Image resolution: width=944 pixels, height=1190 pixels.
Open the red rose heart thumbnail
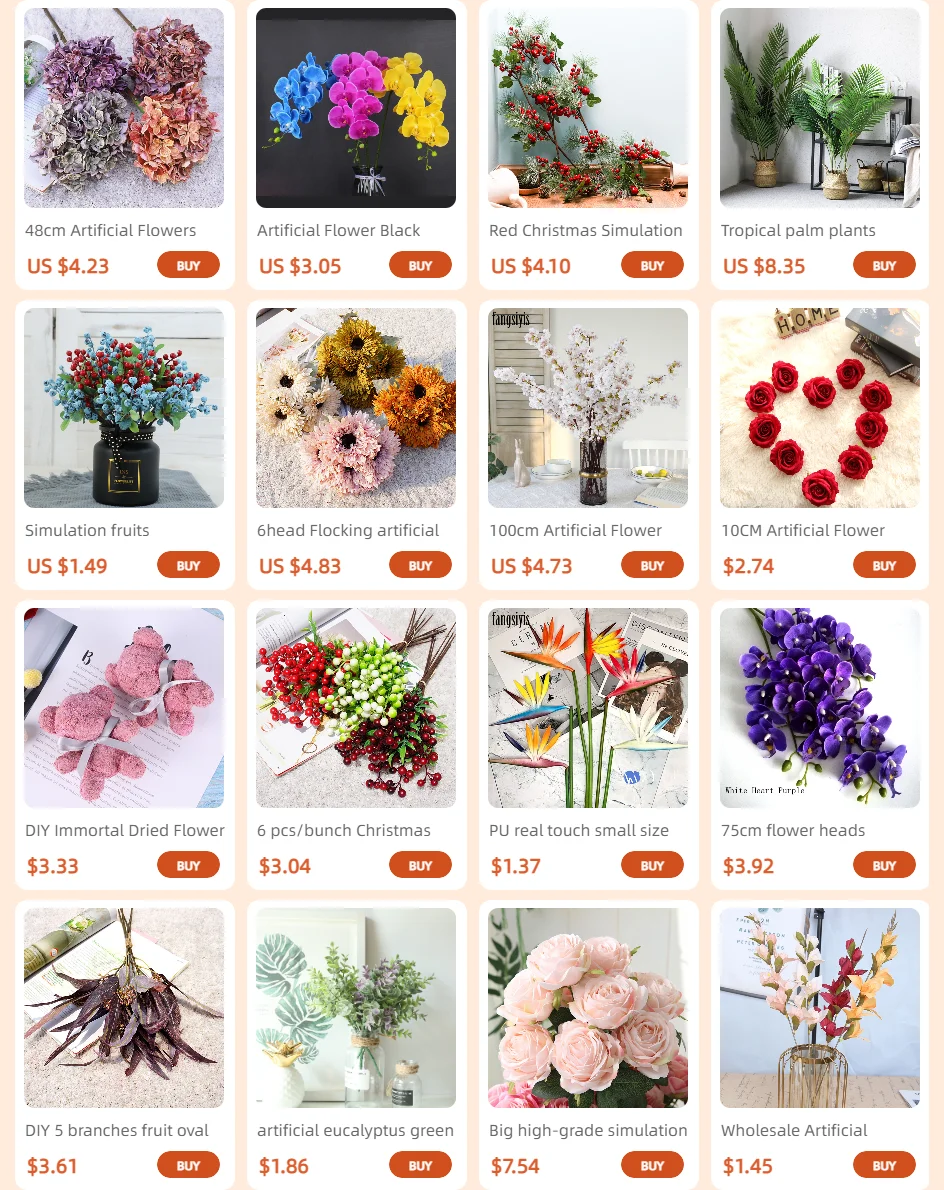coord(820,408)
